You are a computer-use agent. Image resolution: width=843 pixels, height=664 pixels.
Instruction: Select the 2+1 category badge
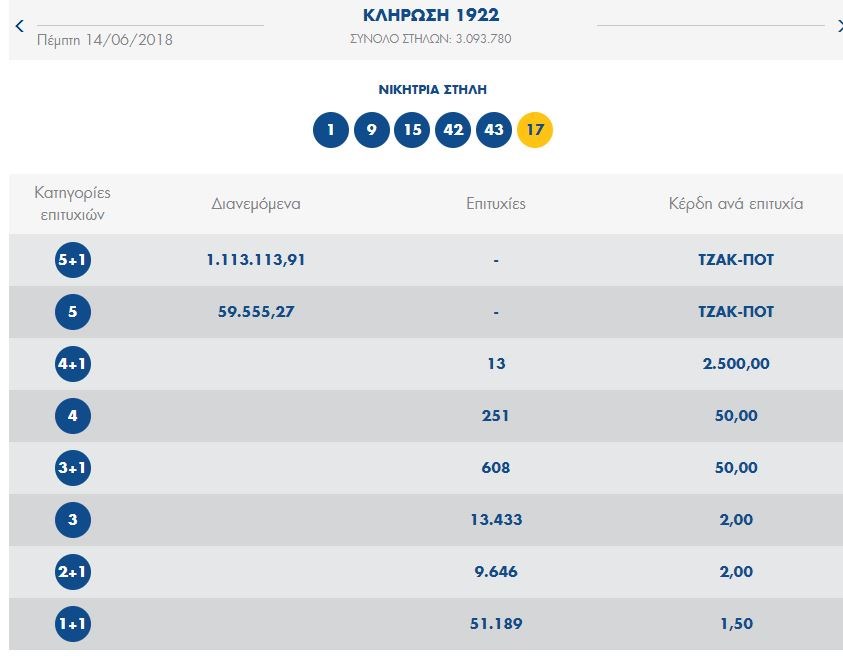(72, 572)
